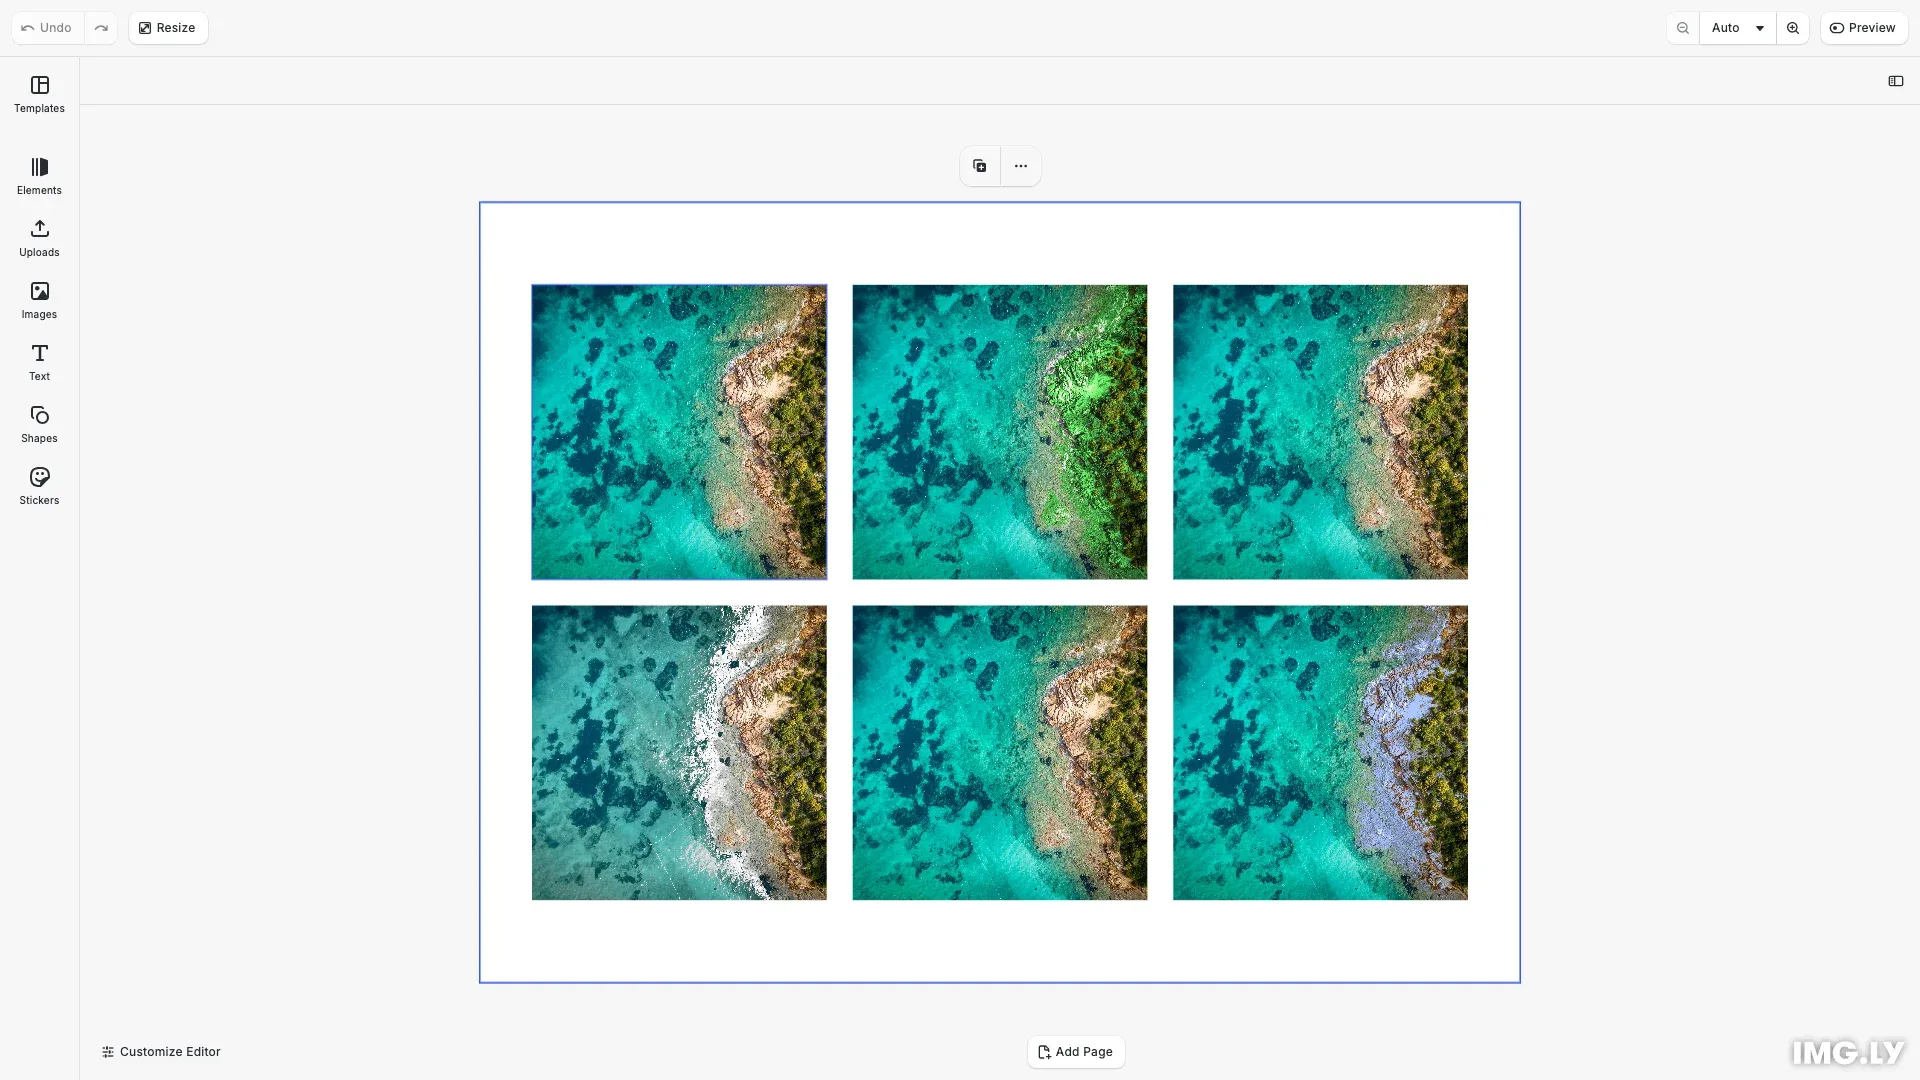Click the Undo button
The width and height of the screenshot is (1920, 1080).
47,28
